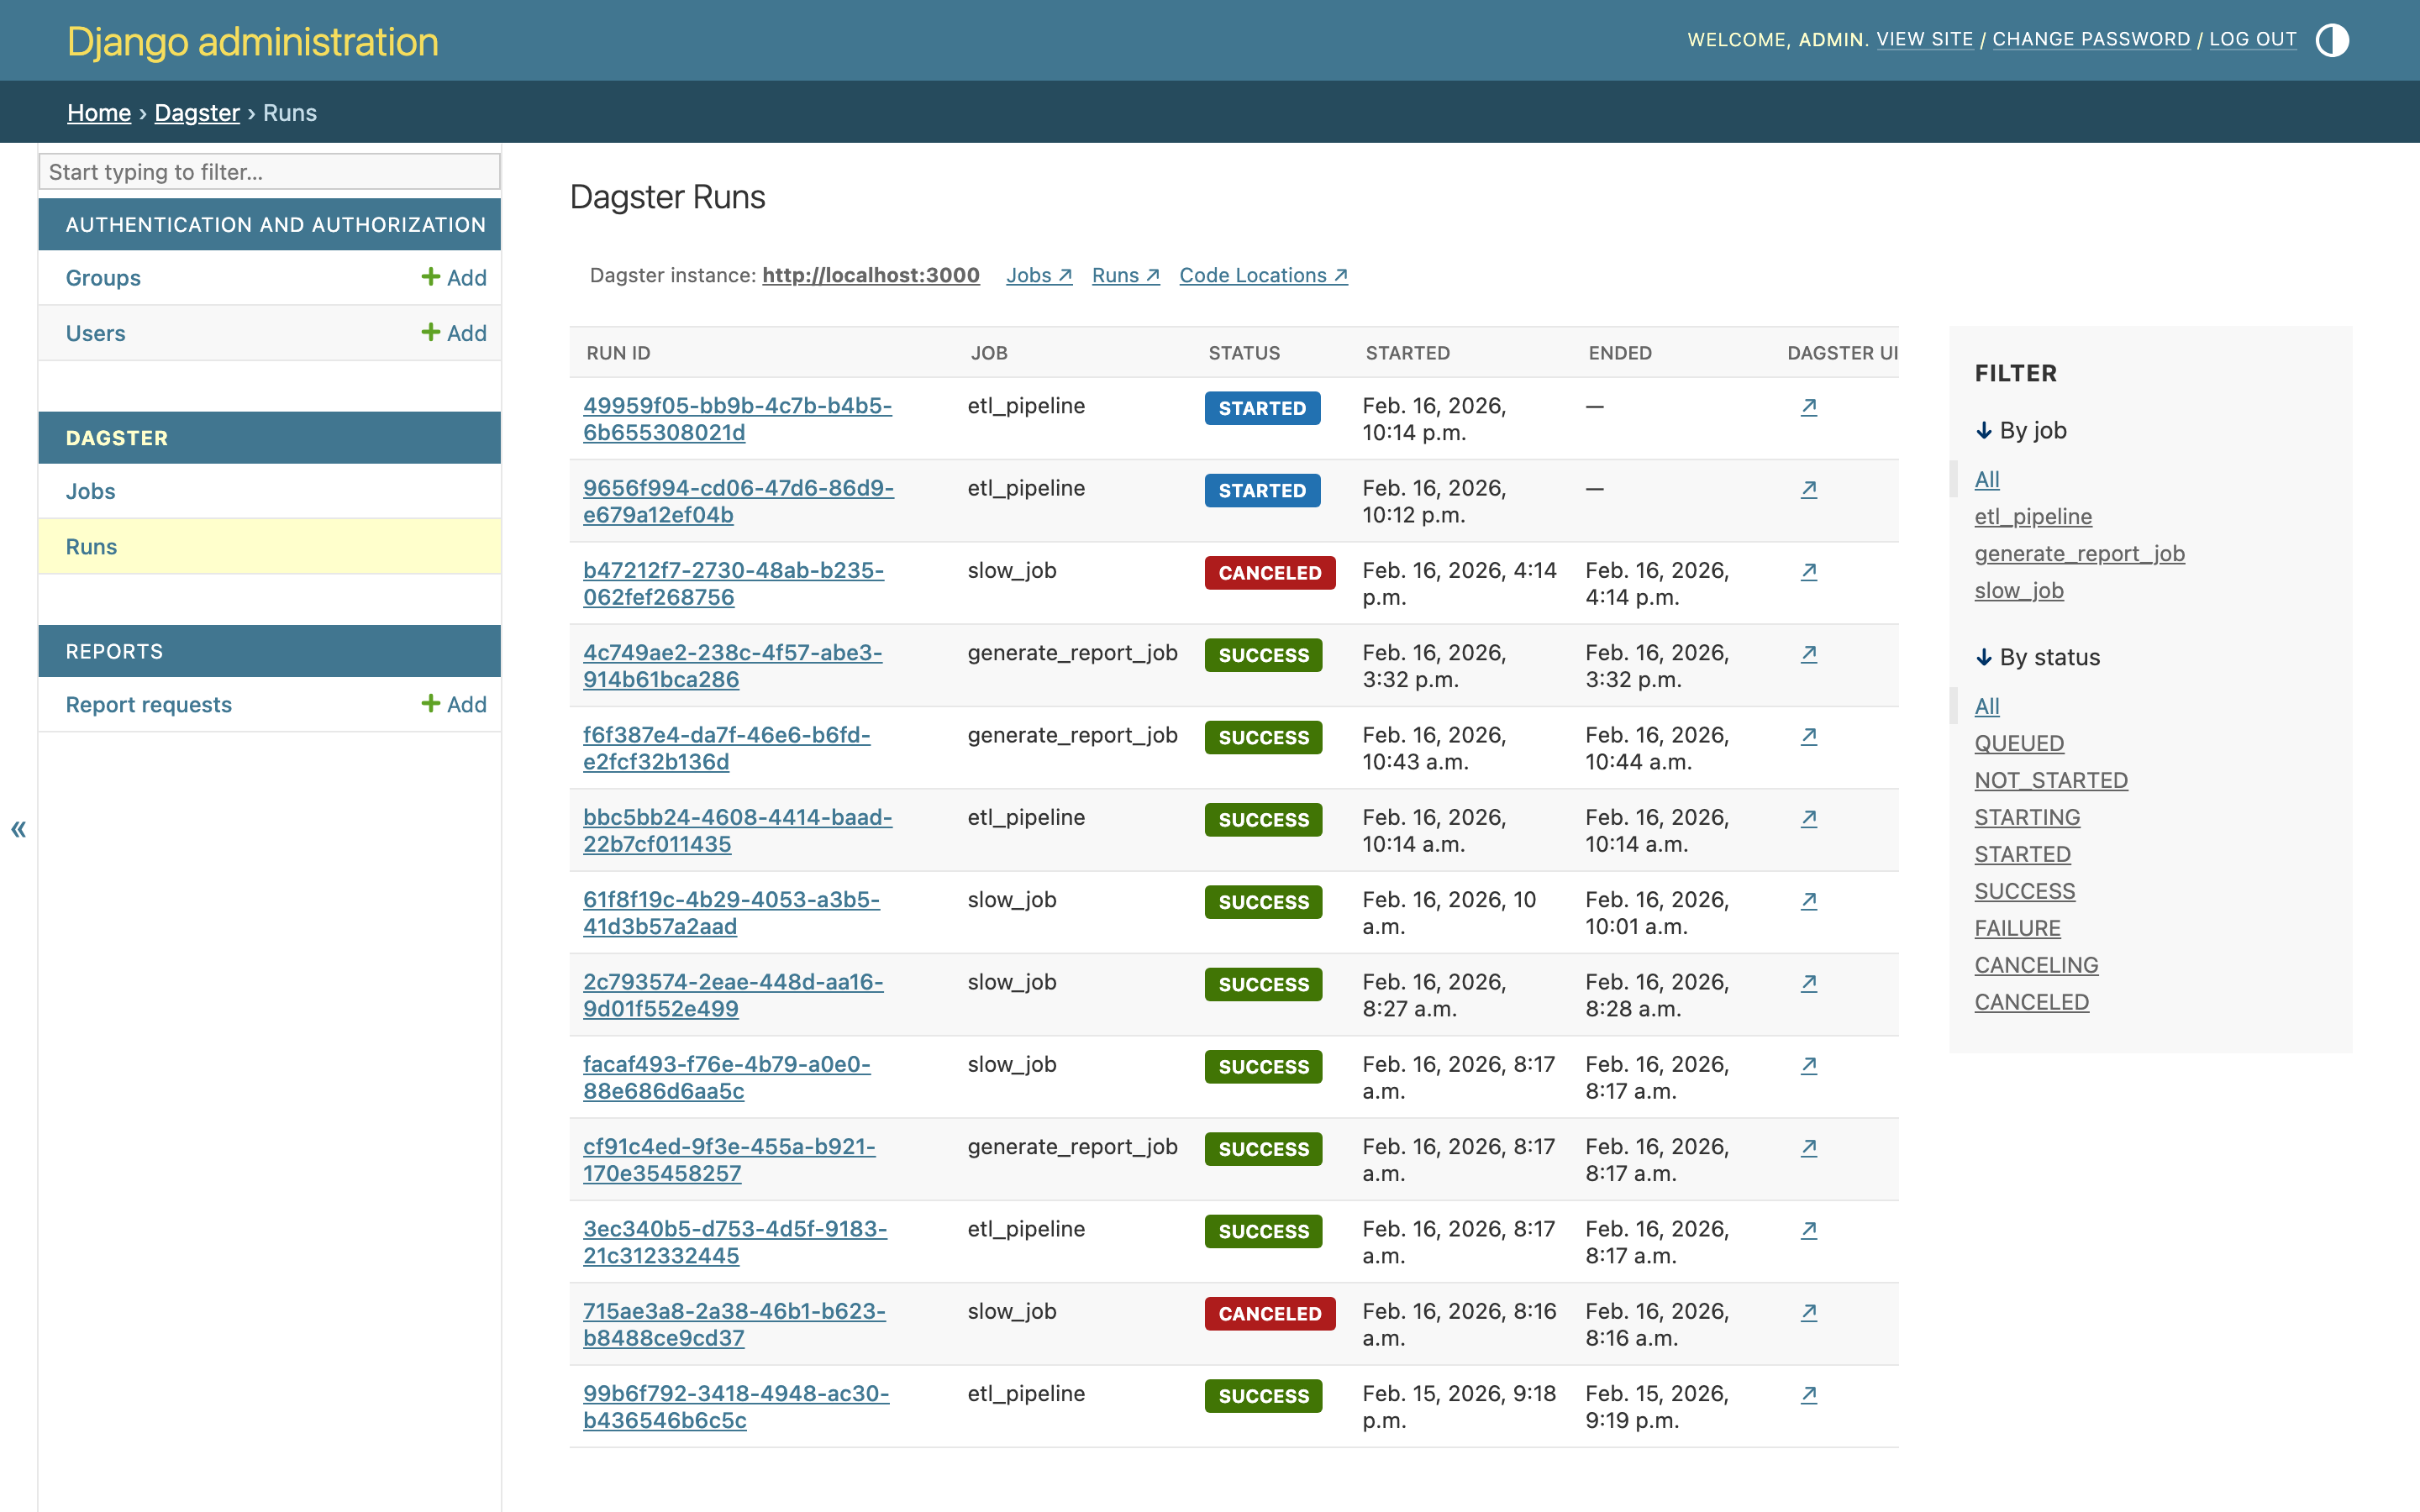Open the external Code Locations link
2420x1512 pixels.
[1263, 275]
